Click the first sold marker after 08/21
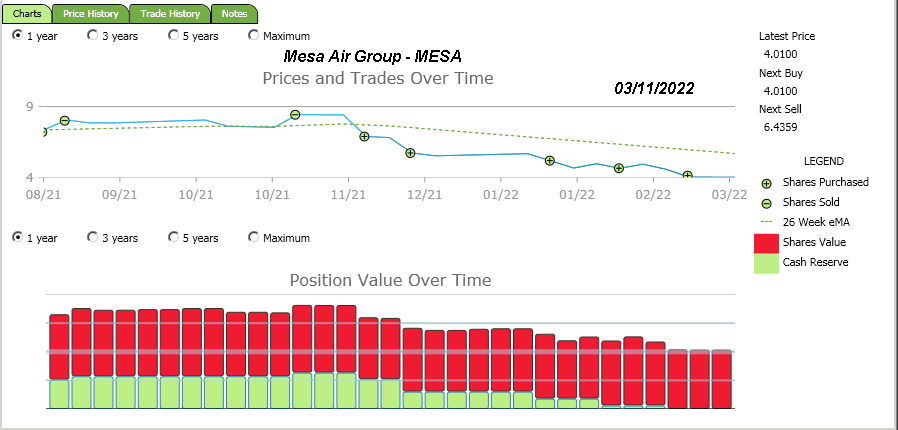Image resolution: width=898 pixels, height=430 pixels. coord(65,121)
